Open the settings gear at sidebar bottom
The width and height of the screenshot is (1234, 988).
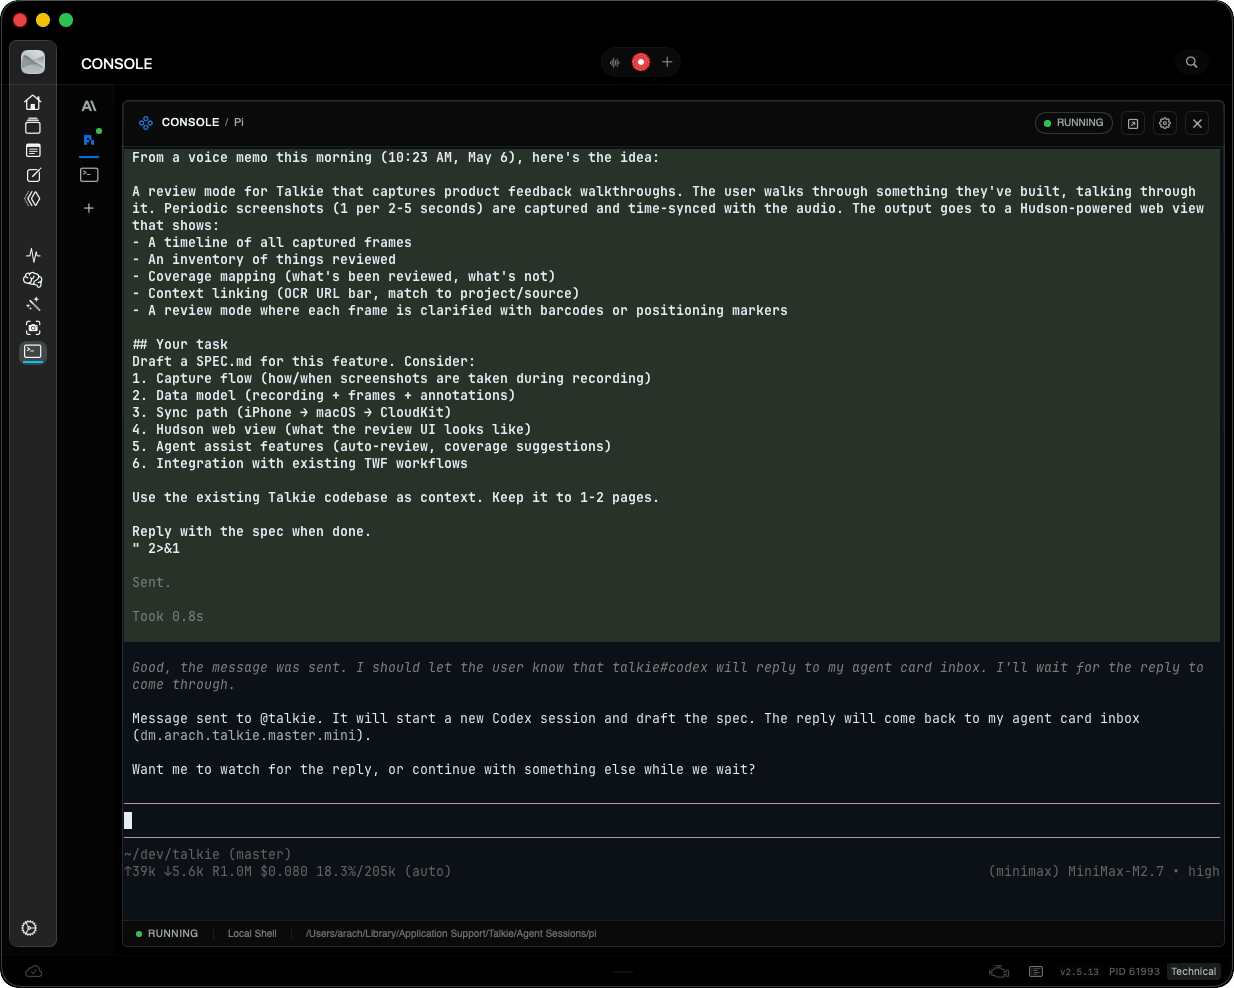(30, 928)
